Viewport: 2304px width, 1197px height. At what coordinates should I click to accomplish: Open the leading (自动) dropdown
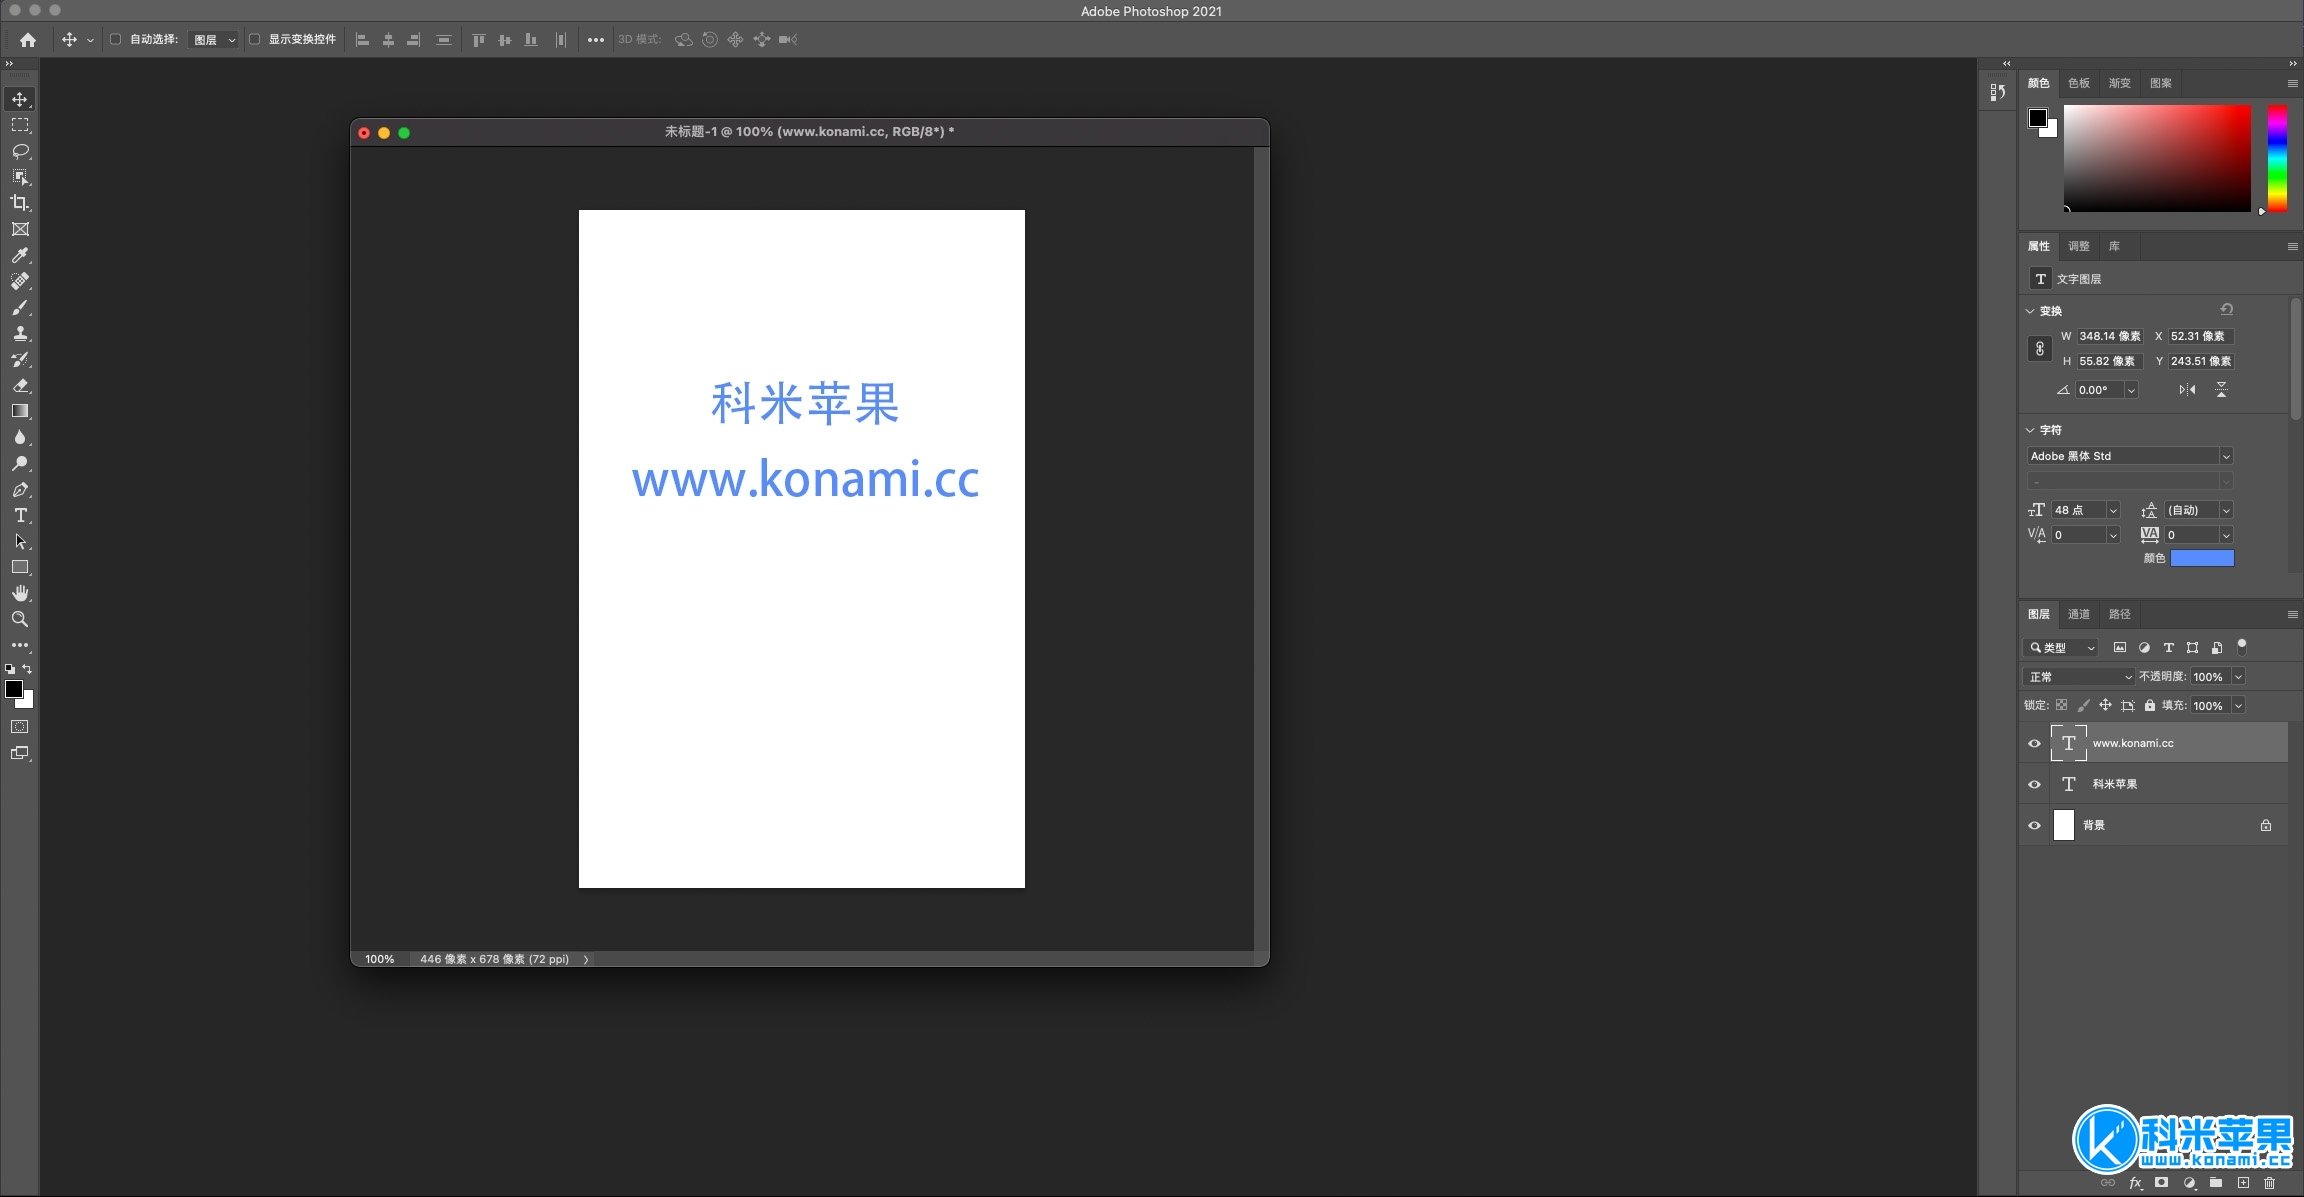click(x=2226, y=510)
